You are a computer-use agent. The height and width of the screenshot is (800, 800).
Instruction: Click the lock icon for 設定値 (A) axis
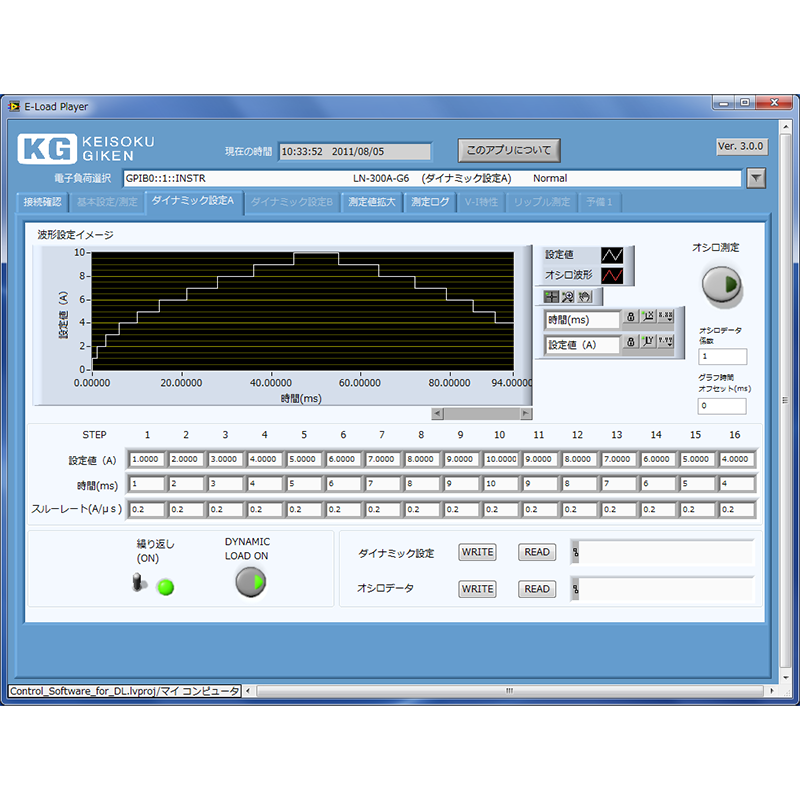pyautogui.click(x=631, y=343)
